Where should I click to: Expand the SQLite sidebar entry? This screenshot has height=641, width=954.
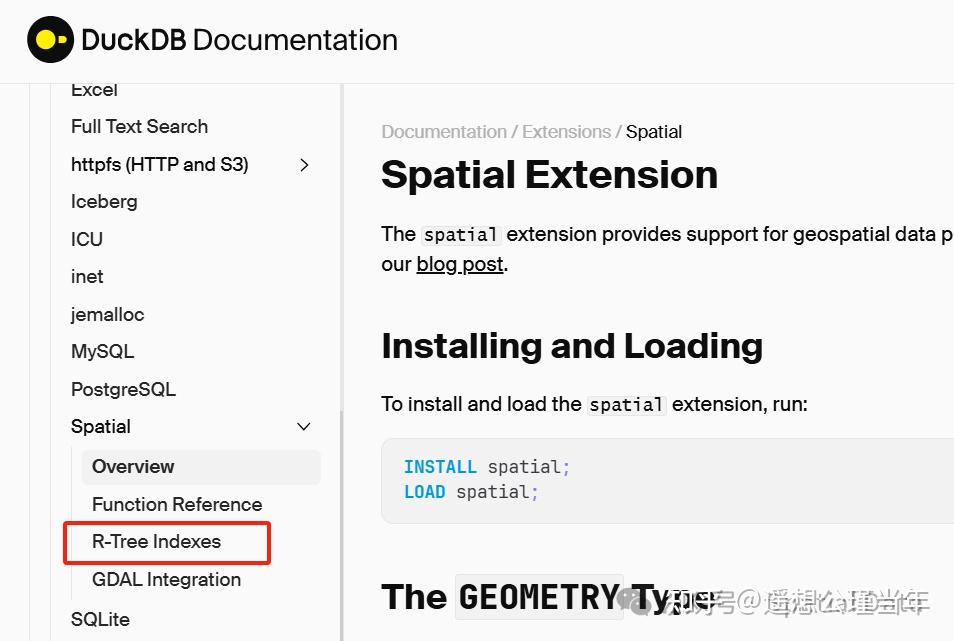click(x=100, y=619)
